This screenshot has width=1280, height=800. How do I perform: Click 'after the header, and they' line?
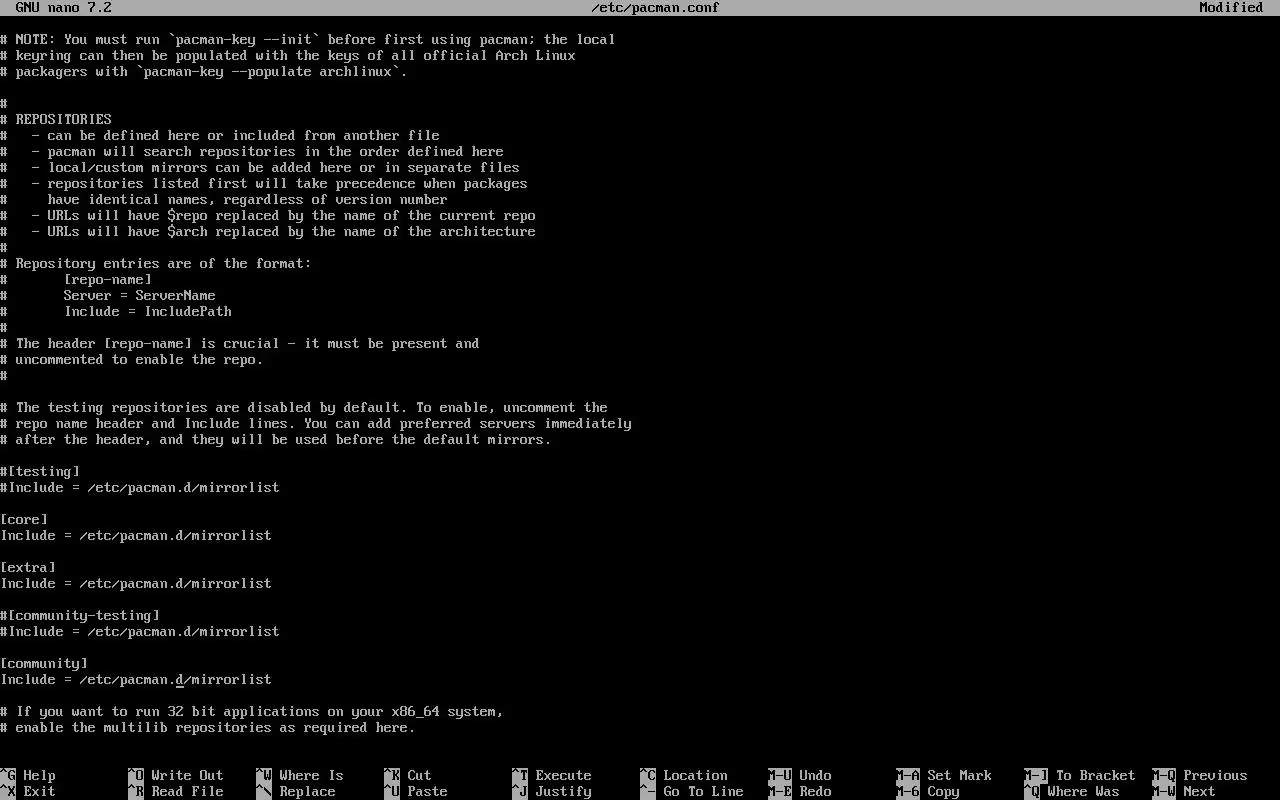point(276,439)
